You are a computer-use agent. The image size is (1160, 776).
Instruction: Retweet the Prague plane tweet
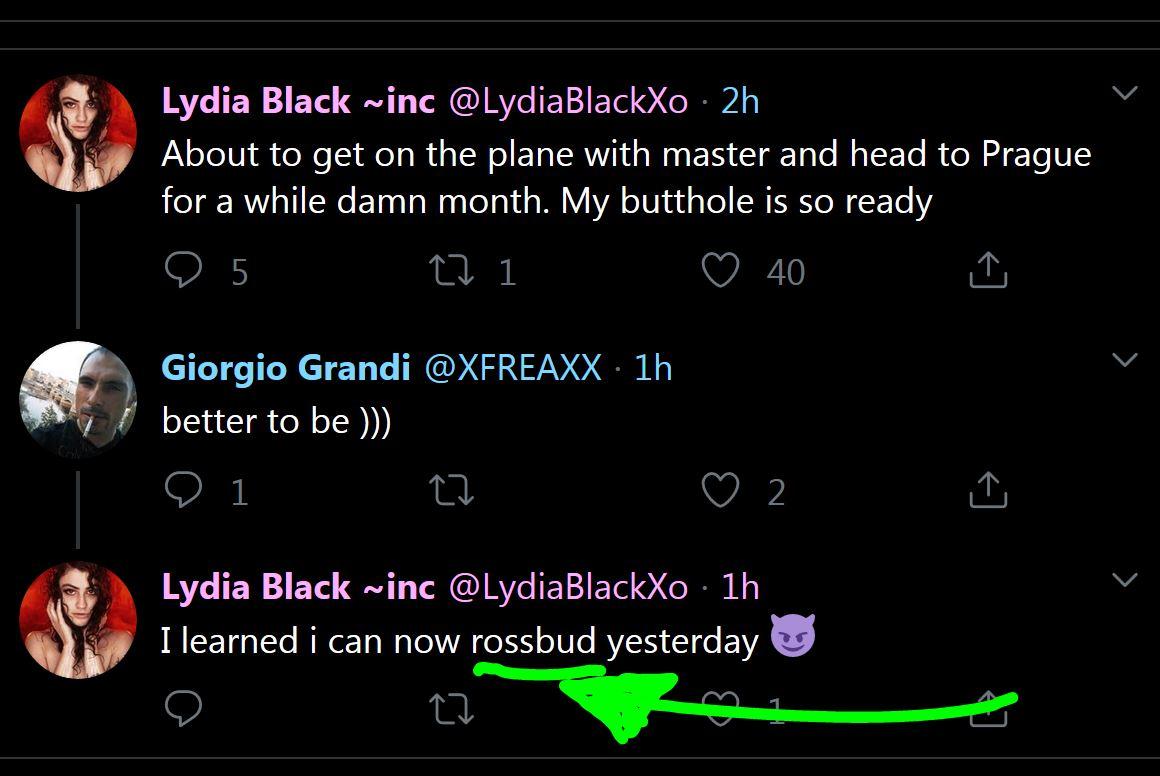pyautogui.click(x=450, y=270)
